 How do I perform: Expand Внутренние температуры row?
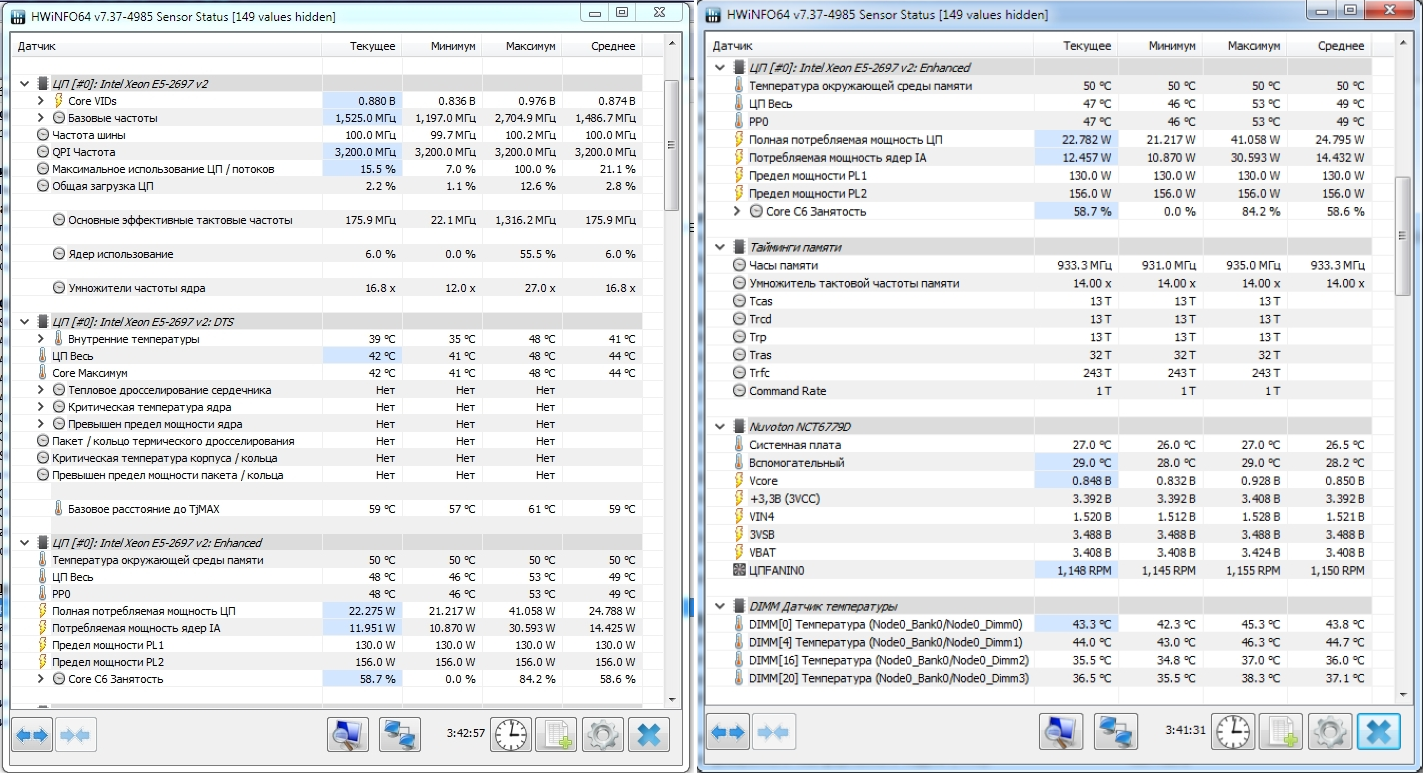41,339
